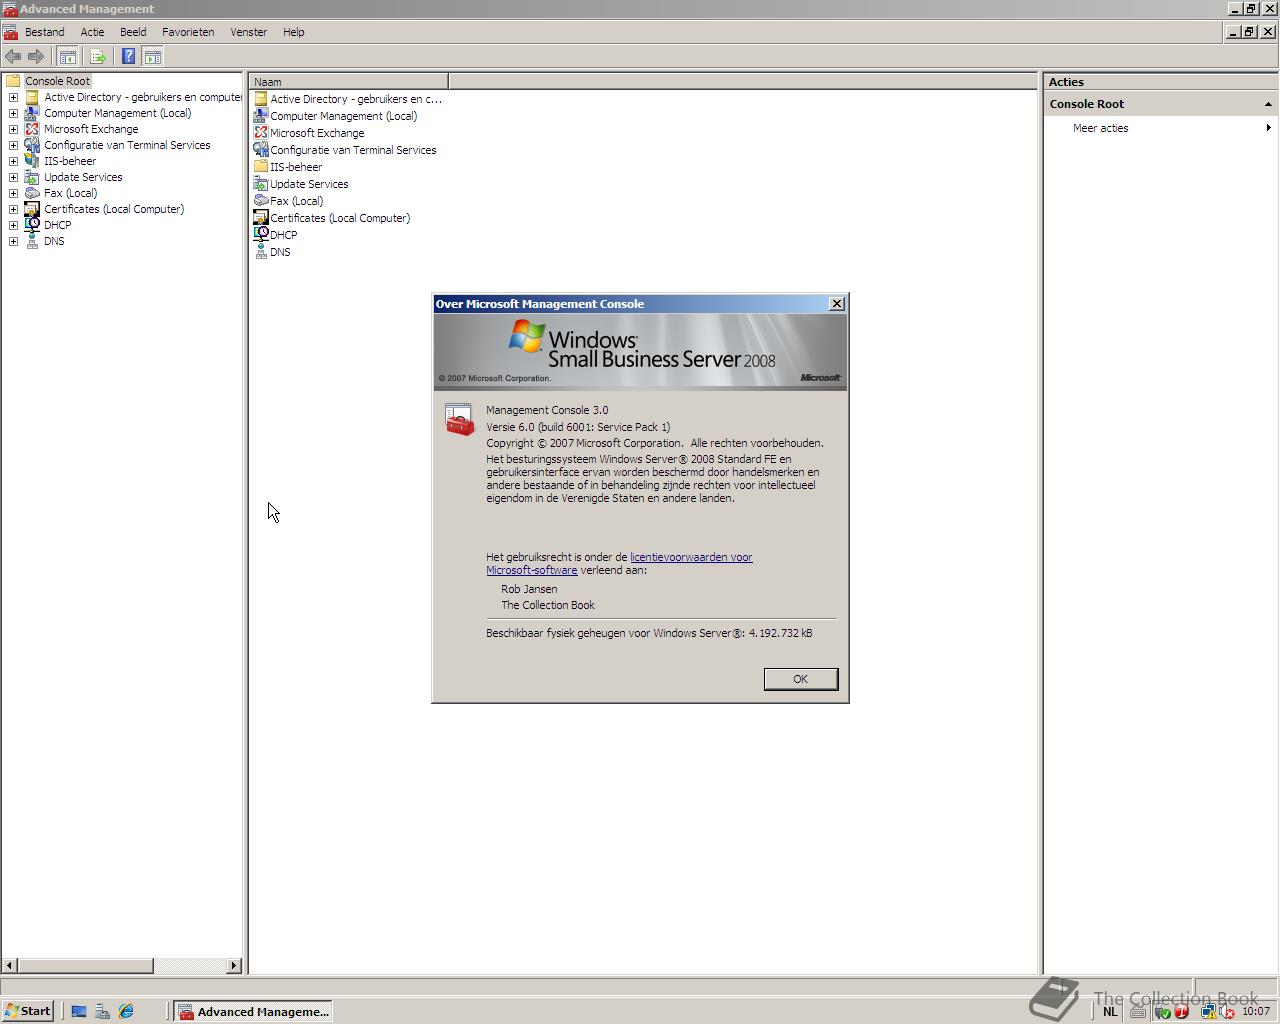Click the Advanced Management taskbar button

[253, 1011]
